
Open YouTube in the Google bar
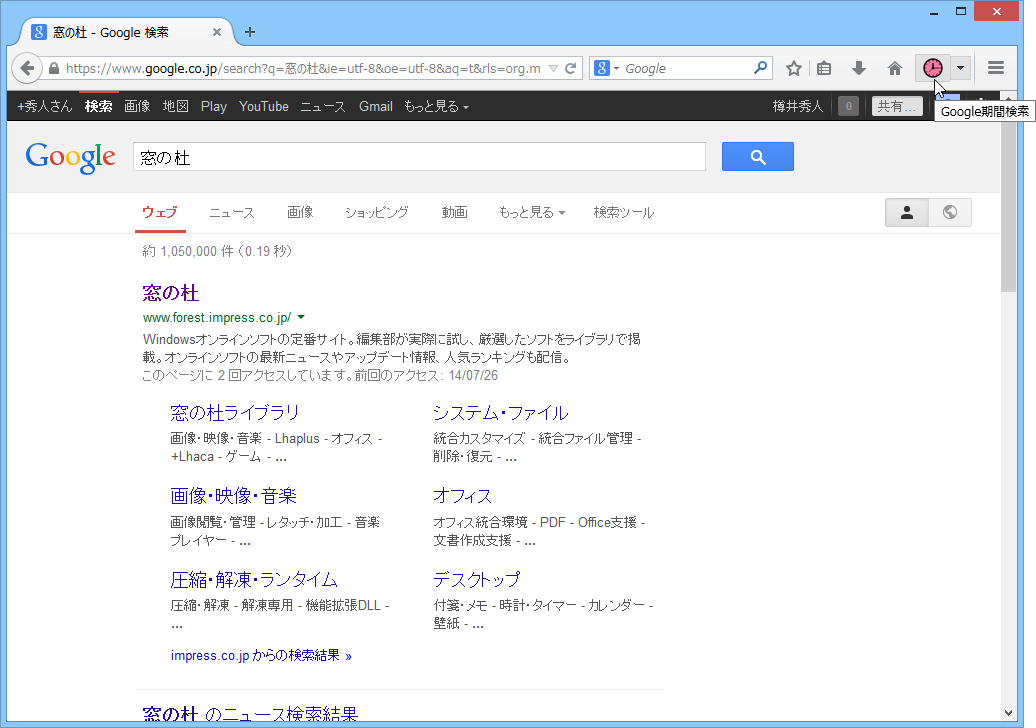pos(264,106)
